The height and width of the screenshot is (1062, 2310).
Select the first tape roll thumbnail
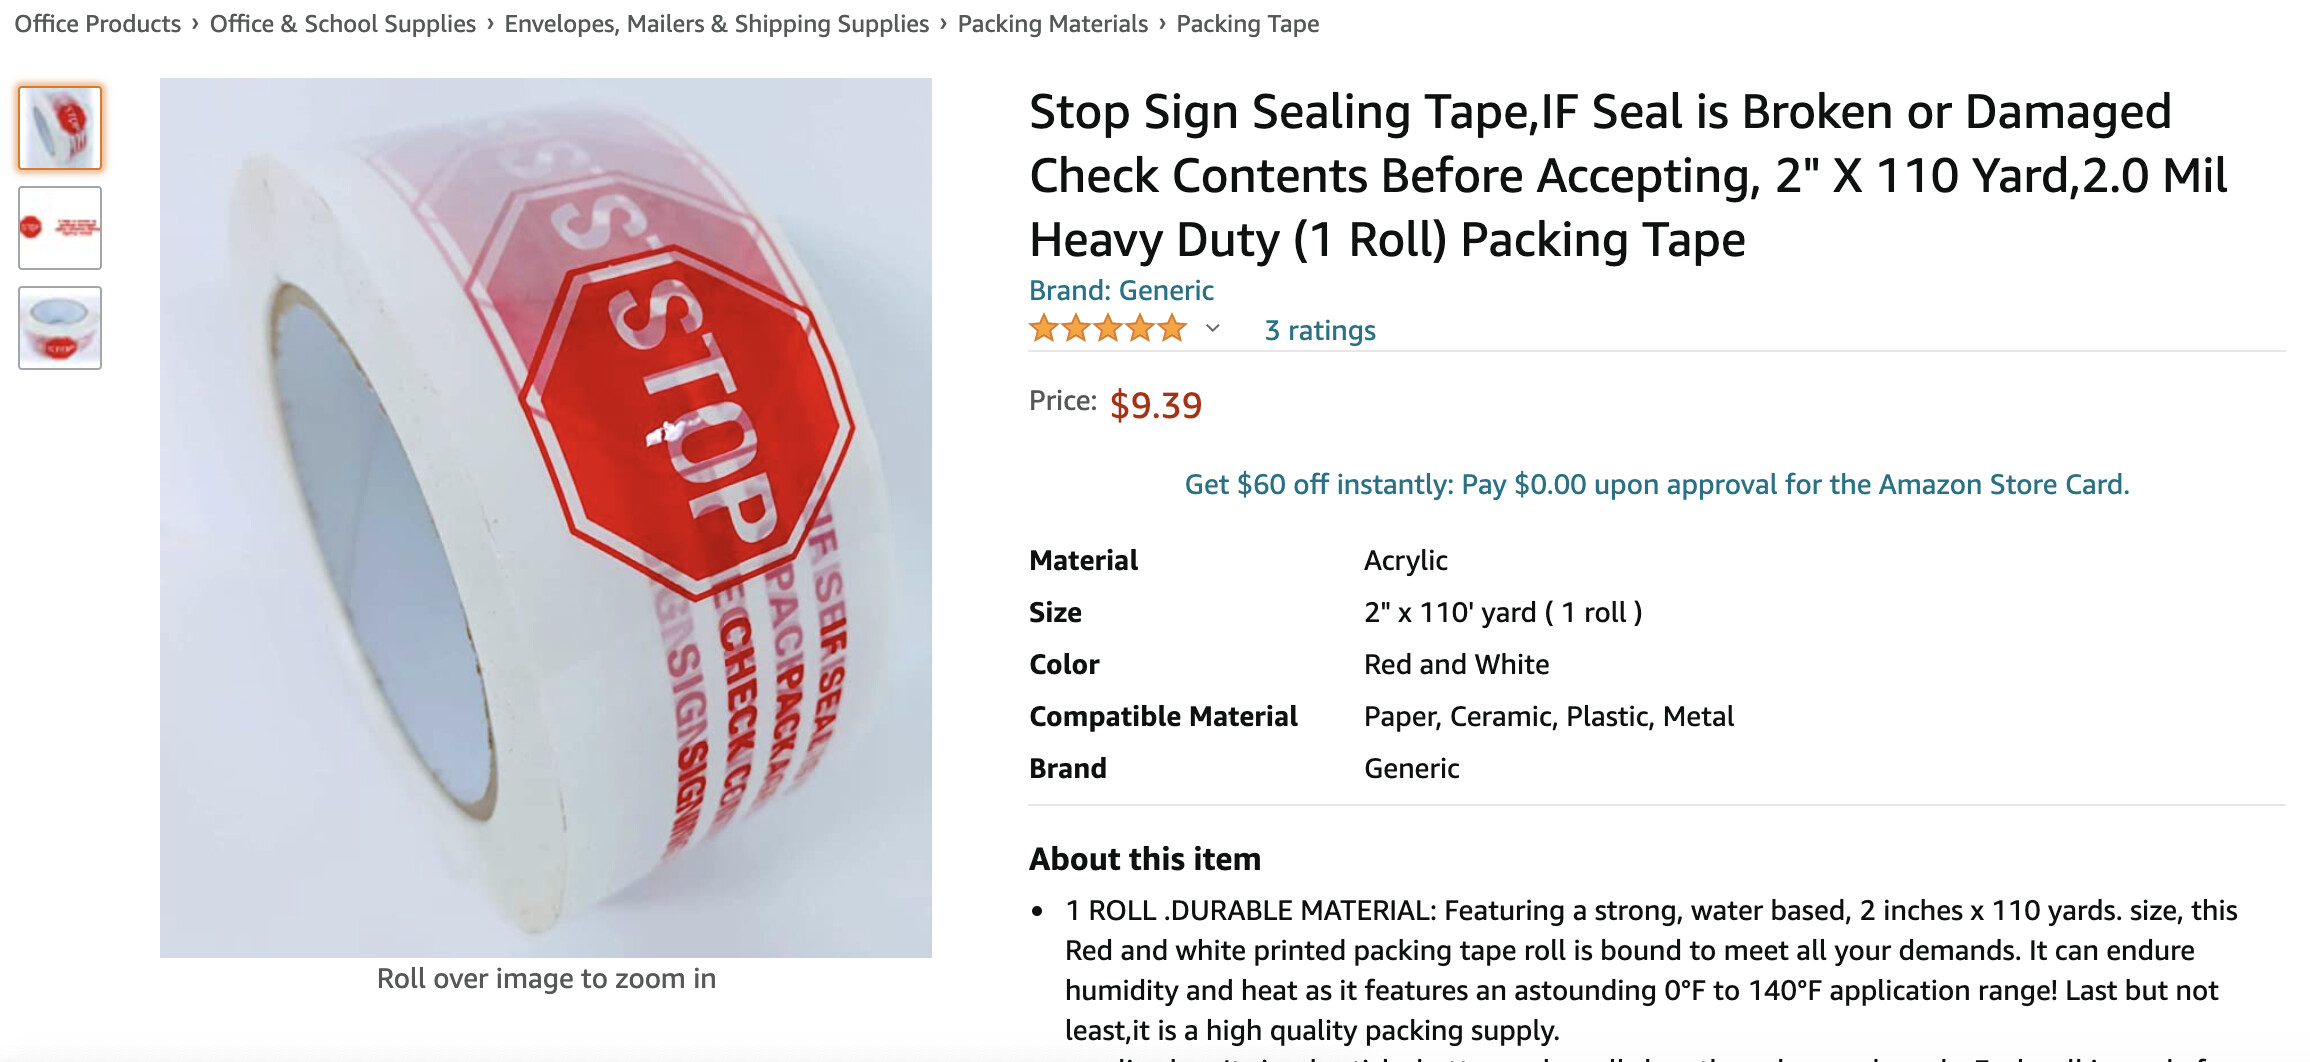click(60, 128)
